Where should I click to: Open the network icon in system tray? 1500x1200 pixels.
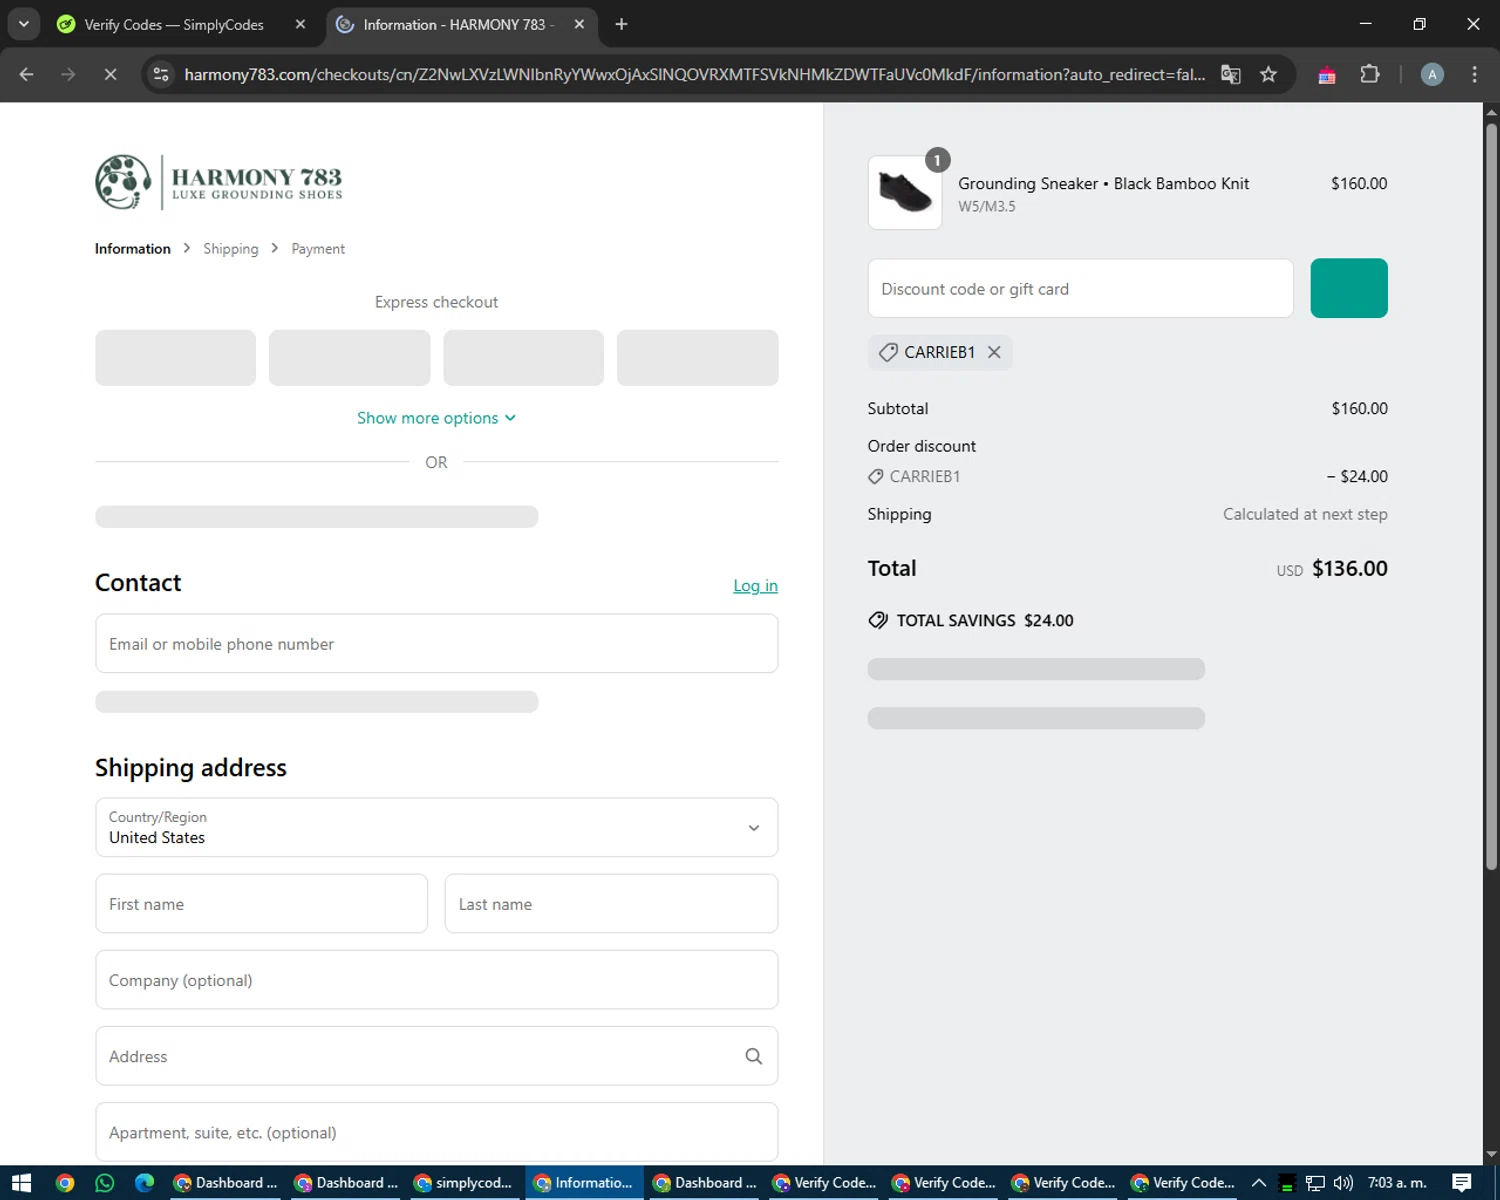pyautogui.click(x=1315, y=1183)
